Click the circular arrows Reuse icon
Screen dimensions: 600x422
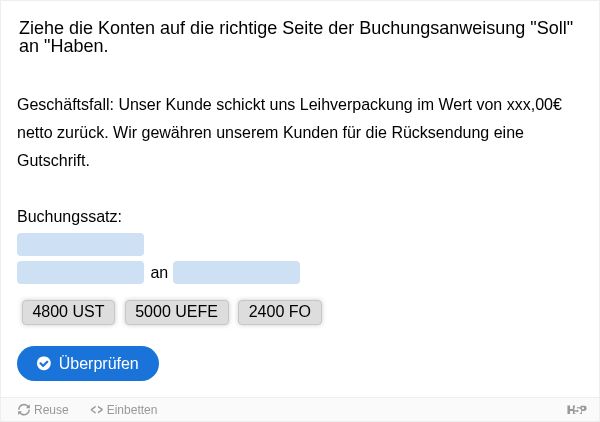[x=24, y=410]
